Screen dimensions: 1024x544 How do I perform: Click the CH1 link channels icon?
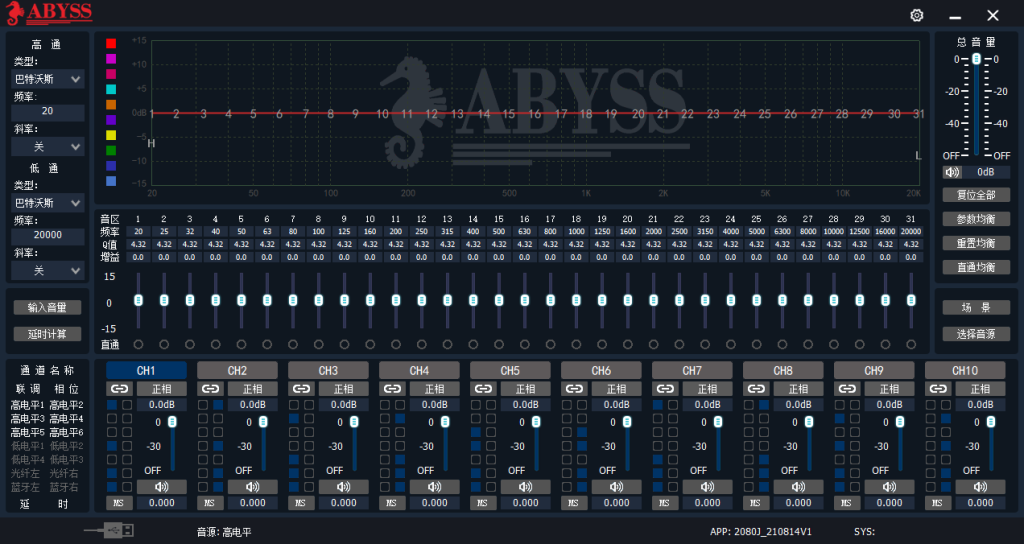[x=119, y=389]
